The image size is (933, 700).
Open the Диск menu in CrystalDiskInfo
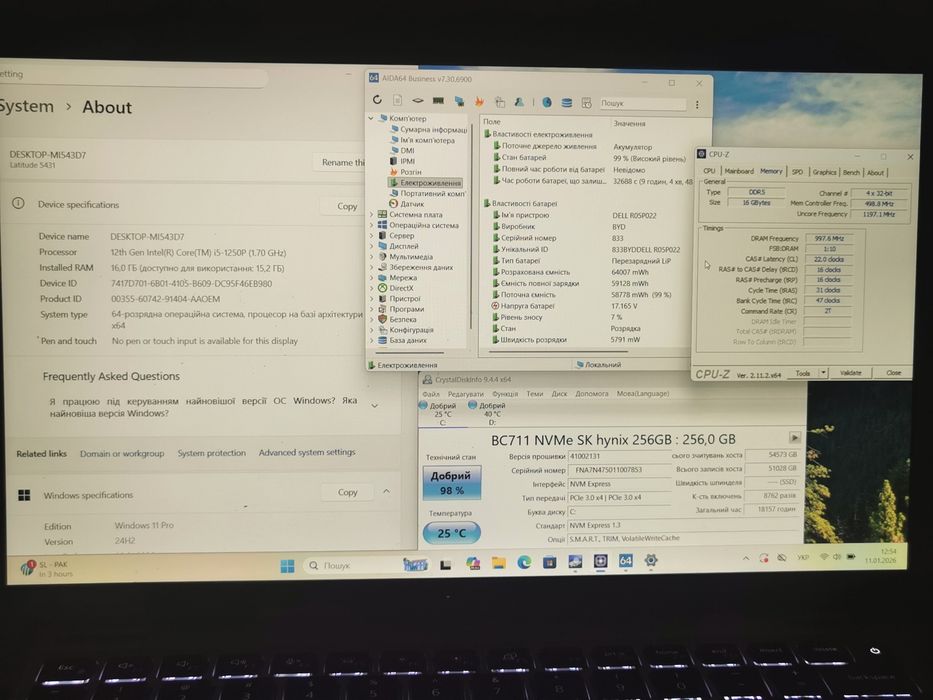pyautogui.click(x=559, y=394)
